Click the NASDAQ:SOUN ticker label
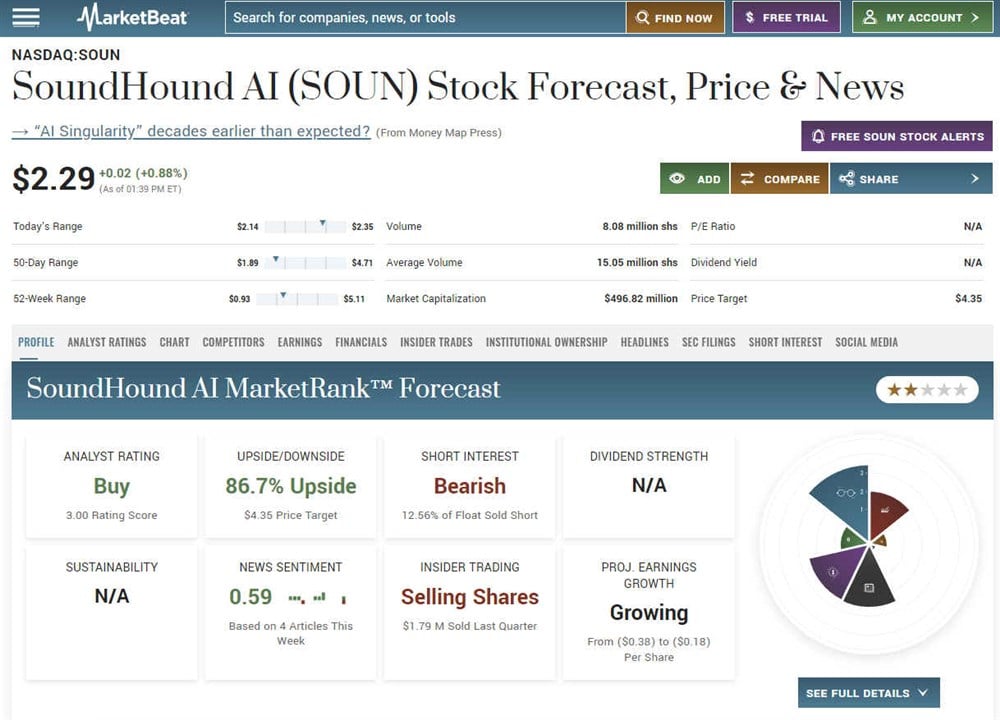The height and width of the screenshot is (720, 1000). (66, 55)
